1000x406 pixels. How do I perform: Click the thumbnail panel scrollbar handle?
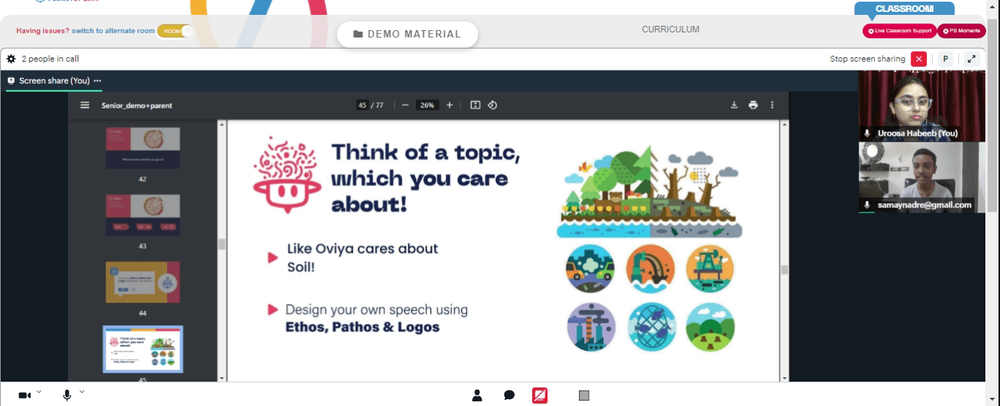[x=222, y=244]
